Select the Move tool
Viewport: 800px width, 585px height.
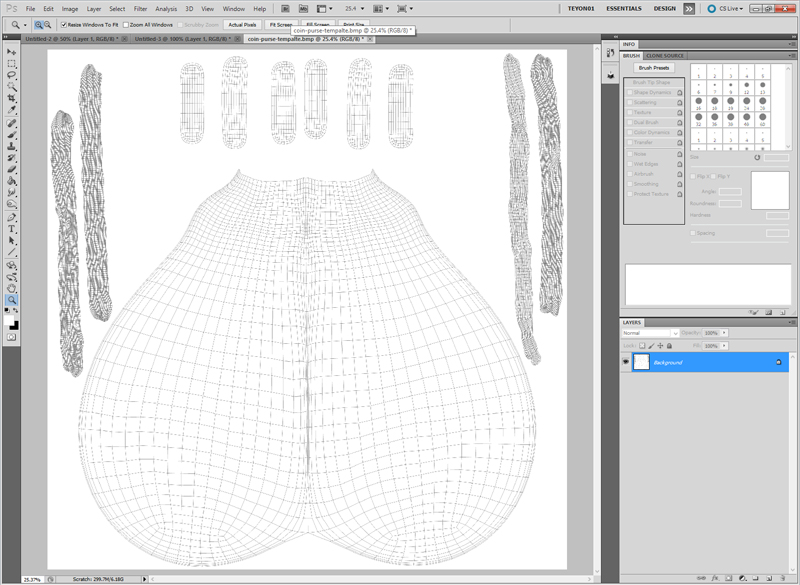[x=12, y=51]
